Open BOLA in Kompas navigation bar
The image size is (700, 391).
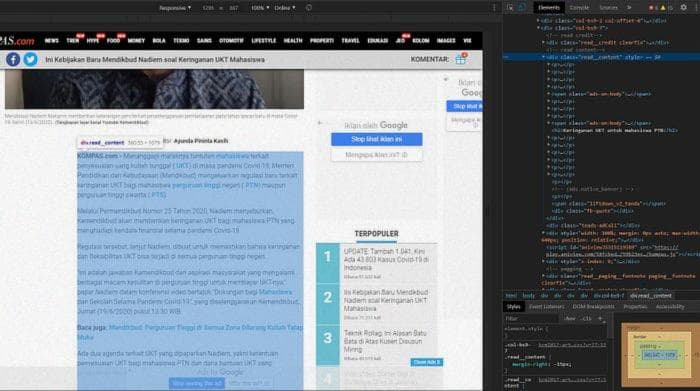159,41
